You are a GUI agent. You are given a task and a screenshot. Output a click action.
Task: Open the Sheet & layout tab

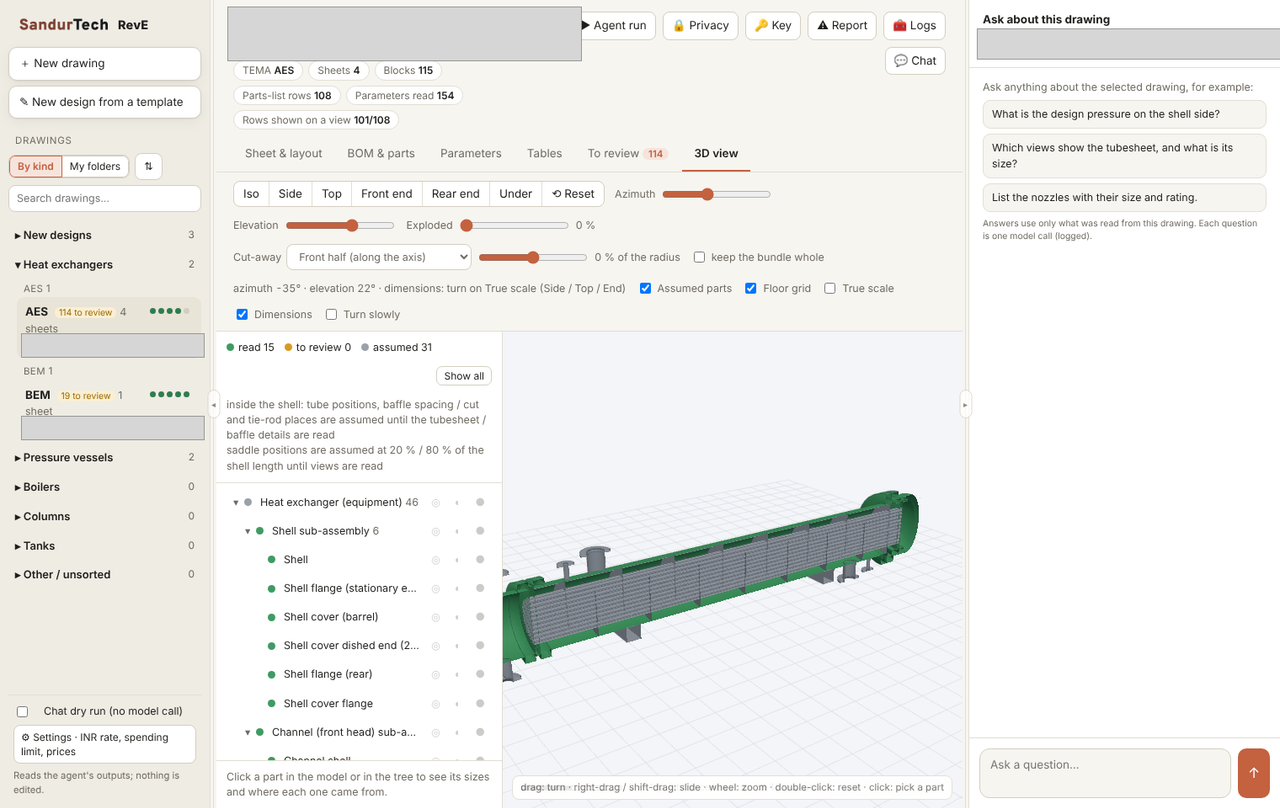(284, 154)
